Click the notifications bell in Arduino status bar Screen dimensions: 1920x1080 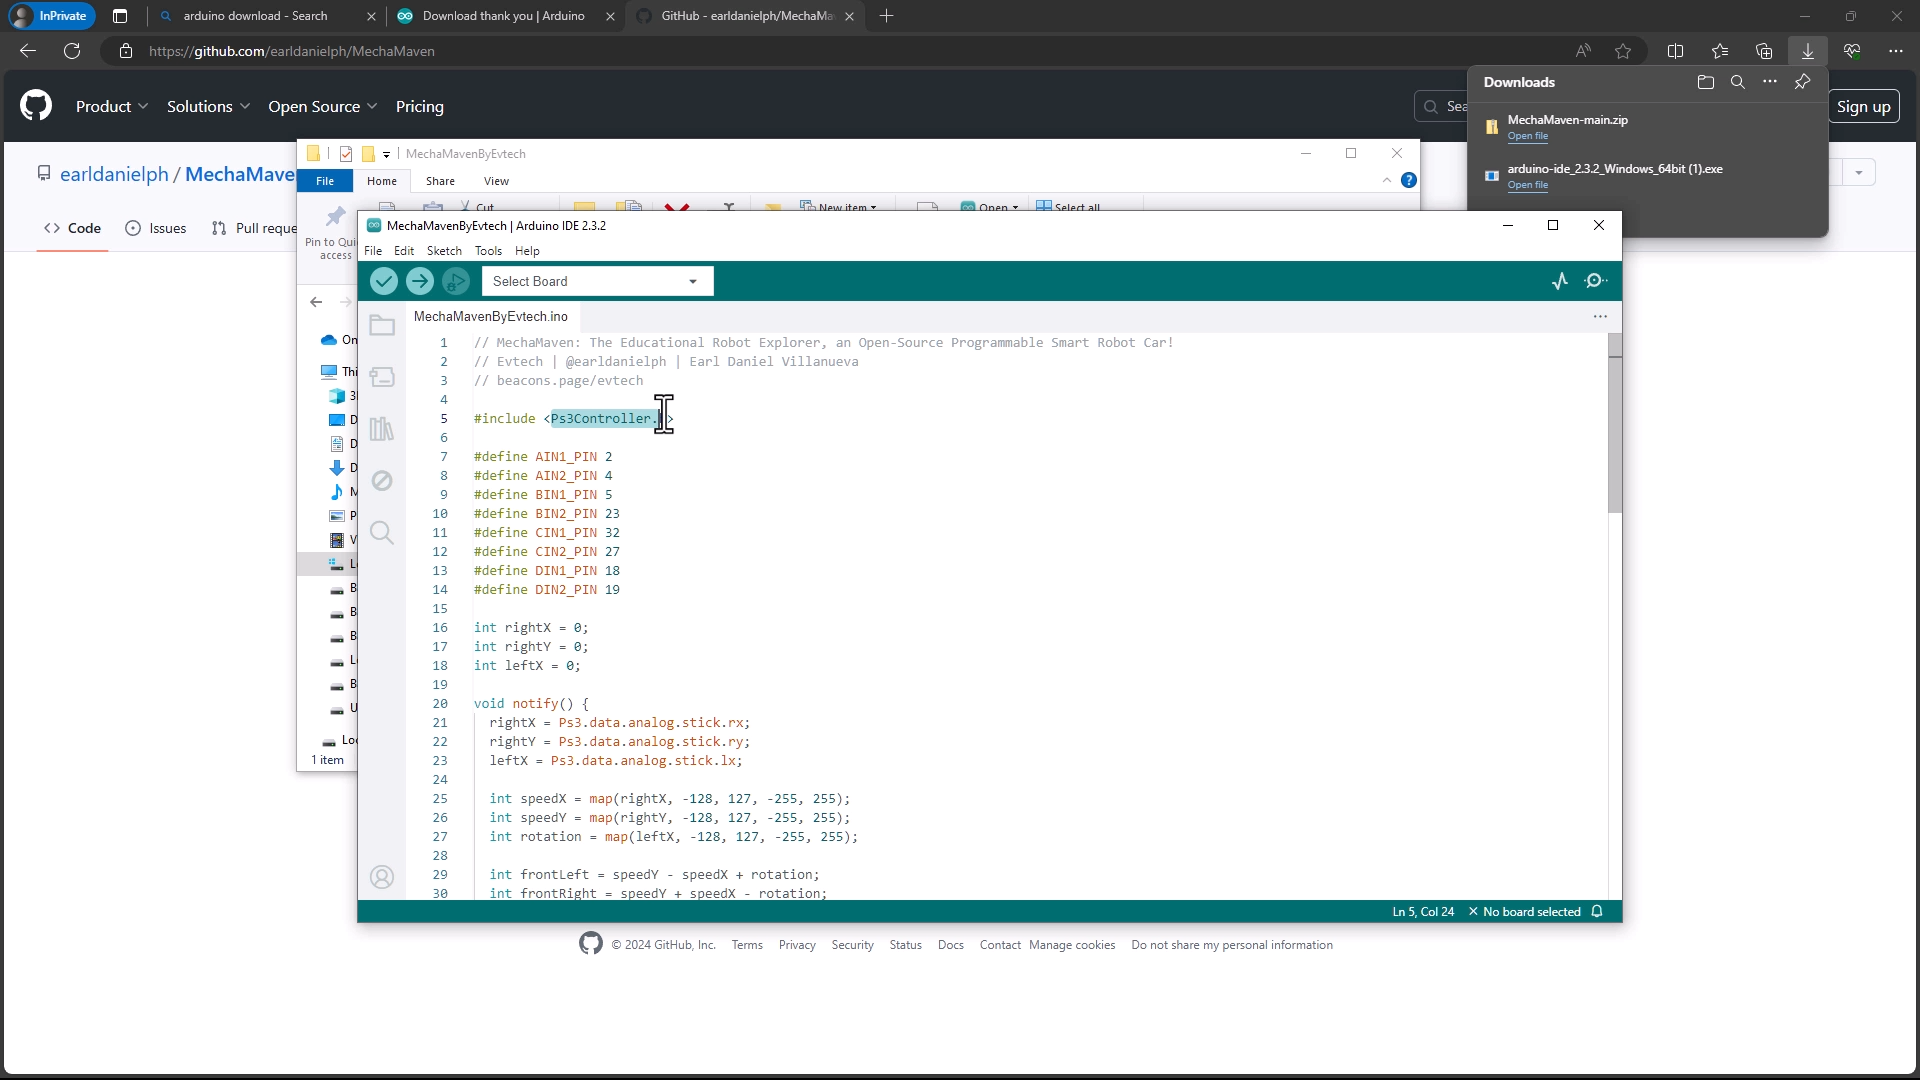point(1597,911)
